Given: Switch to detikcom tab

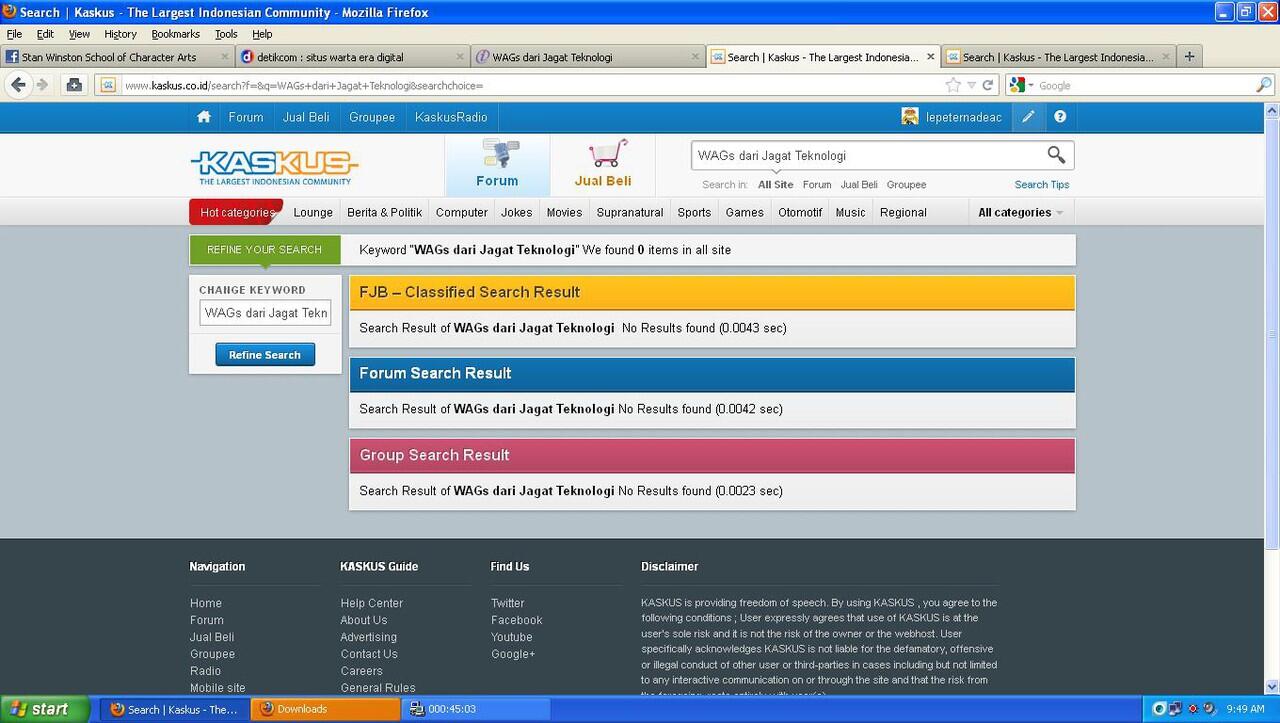Looking at the screenshot, I should [x=353, y=57].
